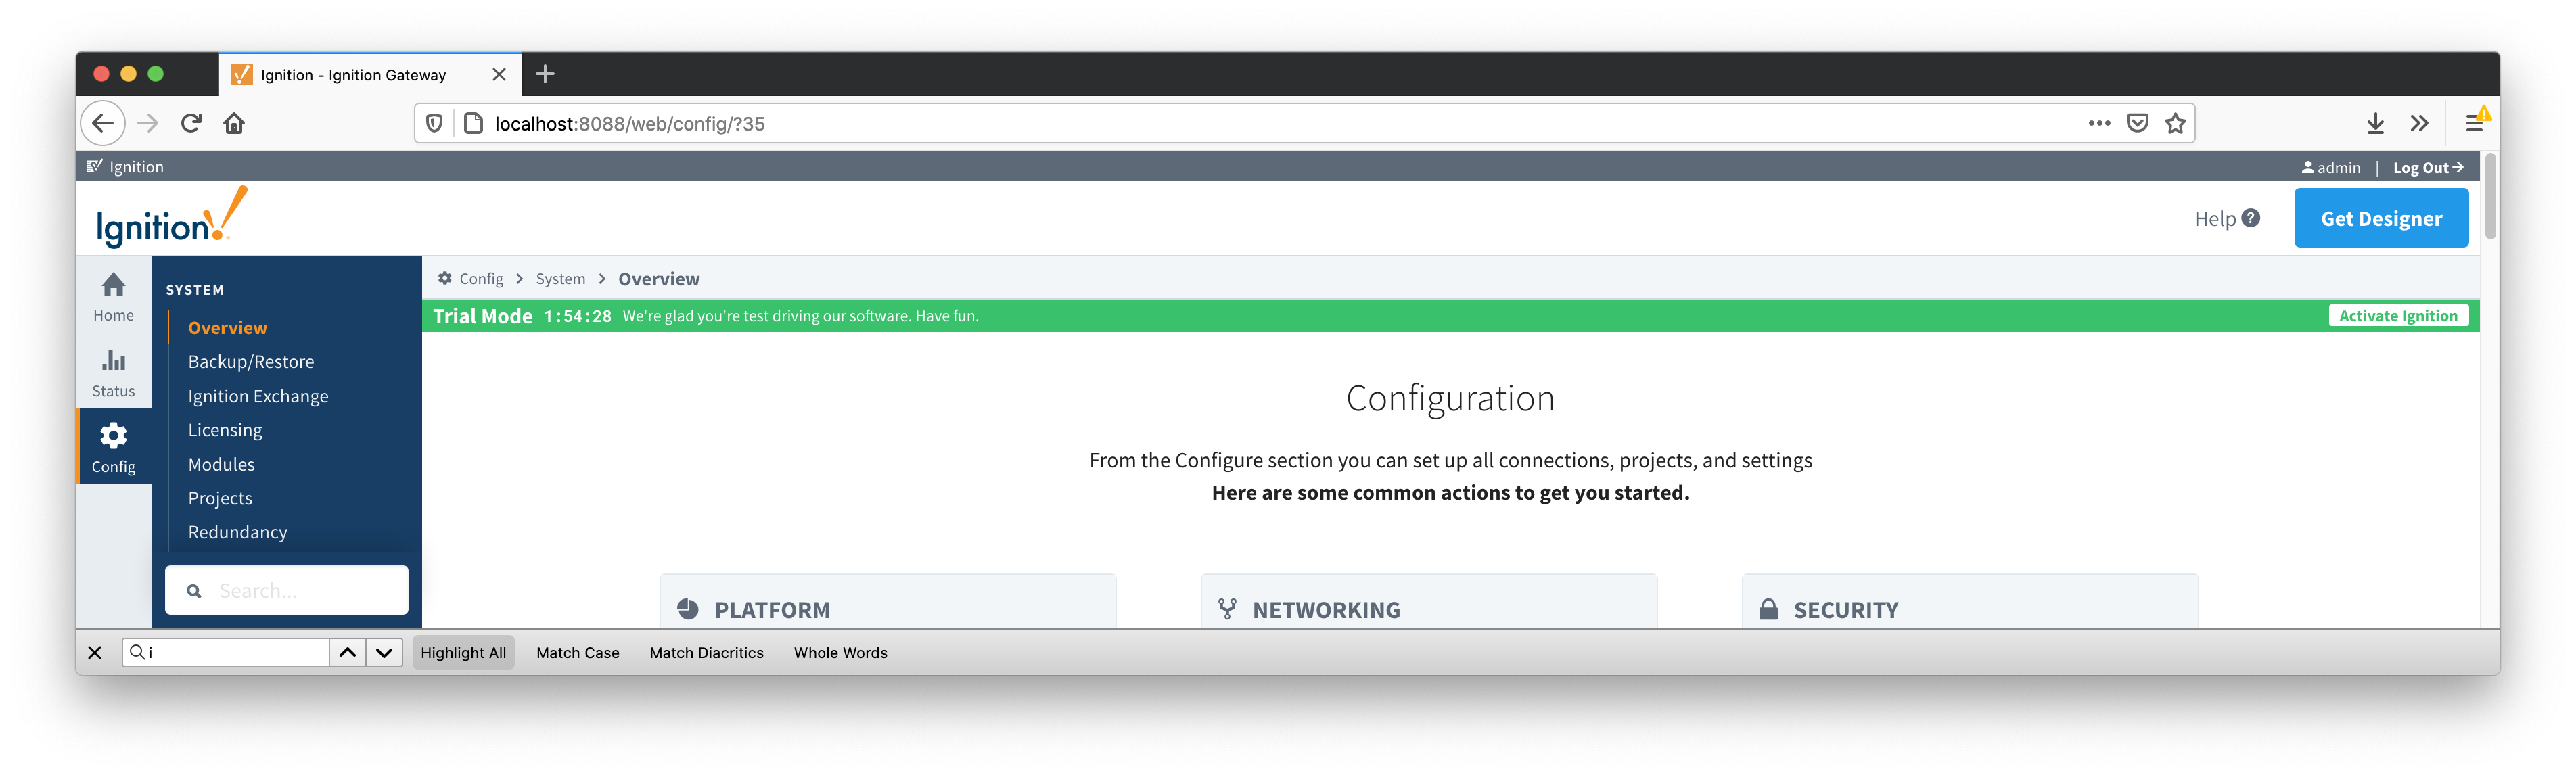2576x775 pixels.
Task: Toggle Match Case option
Action: [577, 652]
